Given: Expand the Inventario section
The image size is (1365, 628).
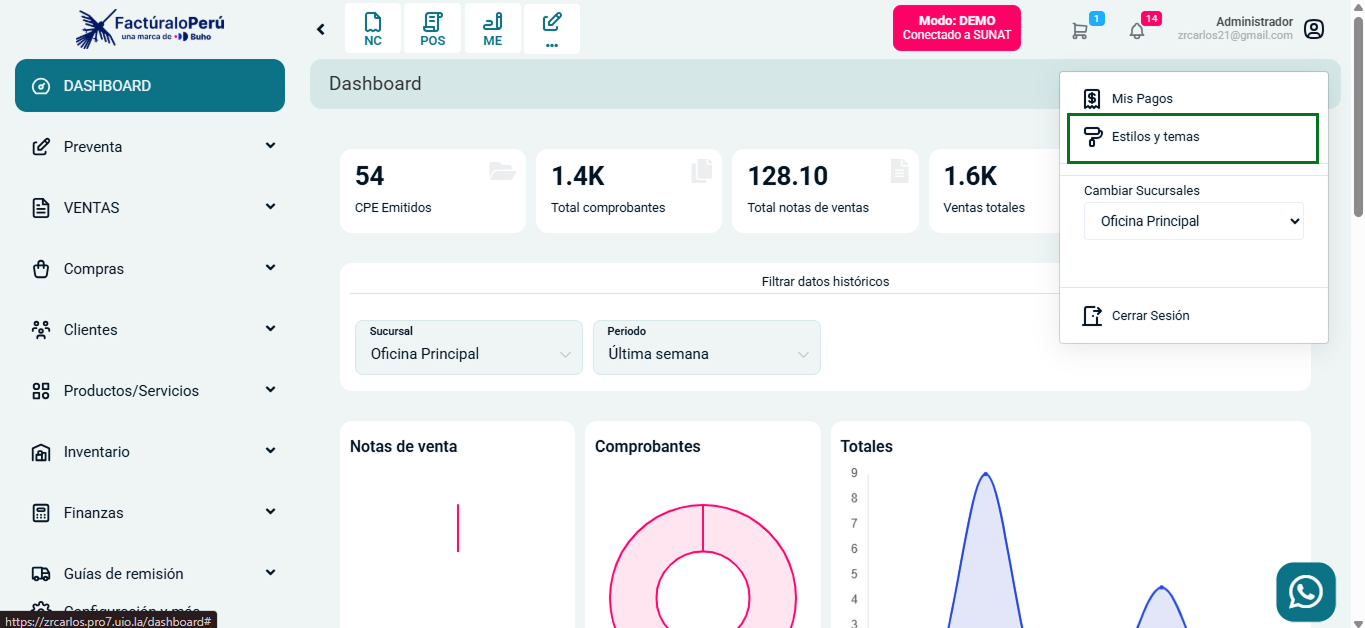Looking at the screenshot, I should pos(150,452).
